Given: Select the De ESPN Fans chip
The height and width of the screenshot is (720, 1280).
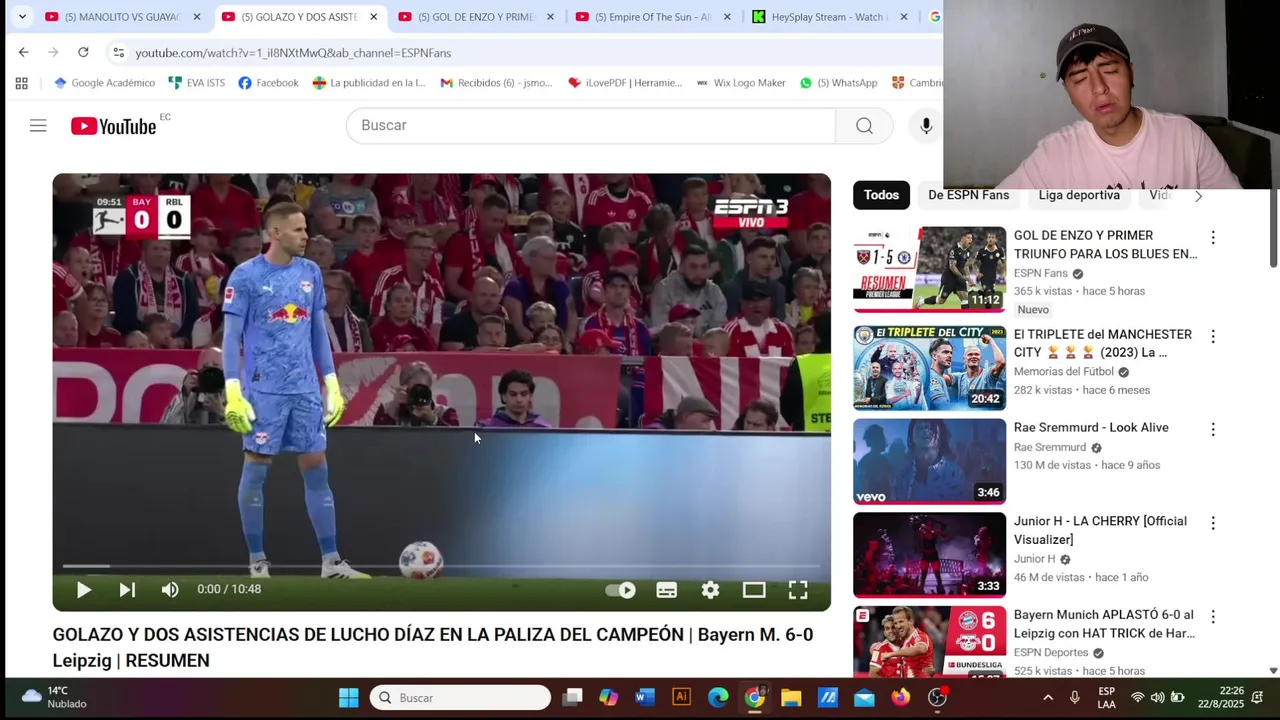Looking at the screenshot, I should coord(968,195).
